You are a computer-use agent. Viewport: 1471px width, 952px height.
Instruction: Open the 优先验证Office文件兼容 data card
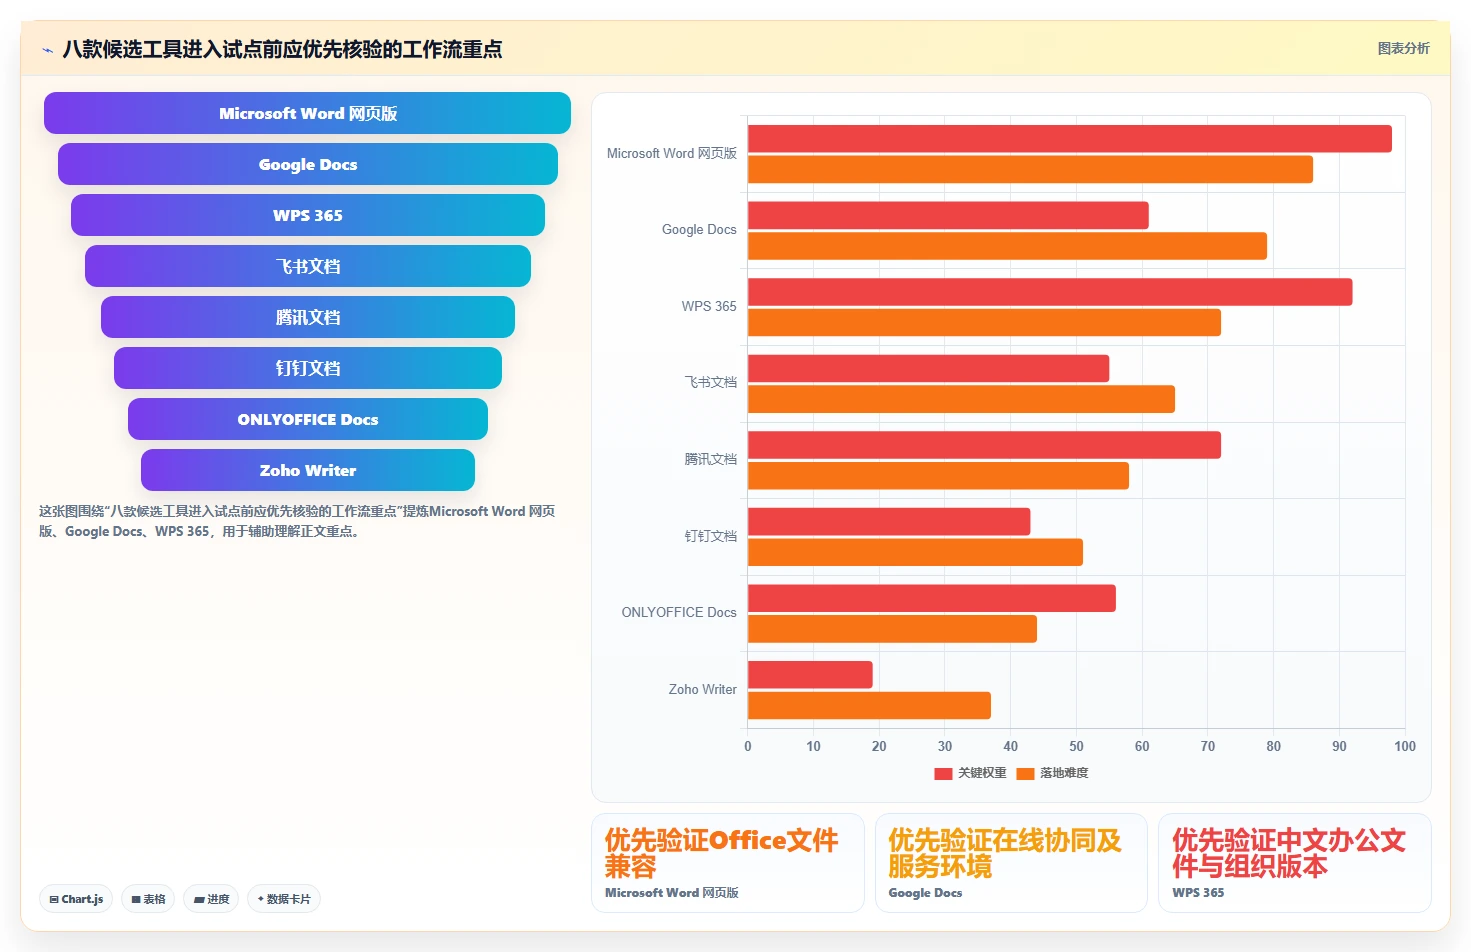[x=727, y=863]
